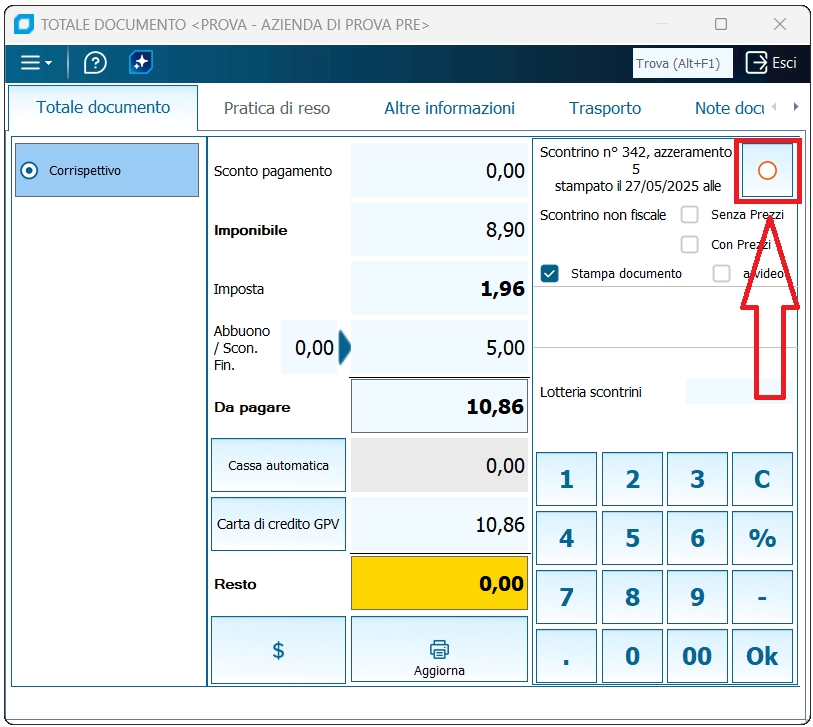Open the Pratica di reso tab
Viewport: 813px width, 727px height.
(277, 108)
